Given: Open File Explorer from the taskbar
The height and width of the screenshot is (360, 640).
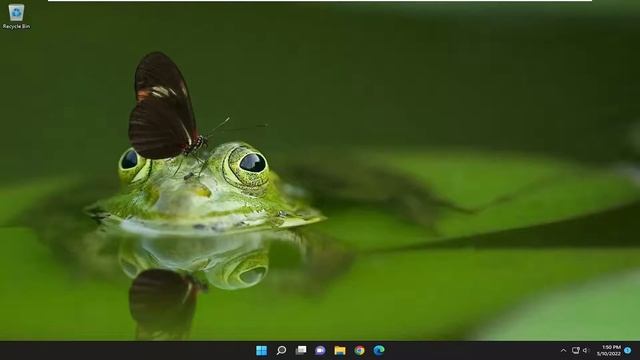Looking at the screenshot, I should 340,350.
